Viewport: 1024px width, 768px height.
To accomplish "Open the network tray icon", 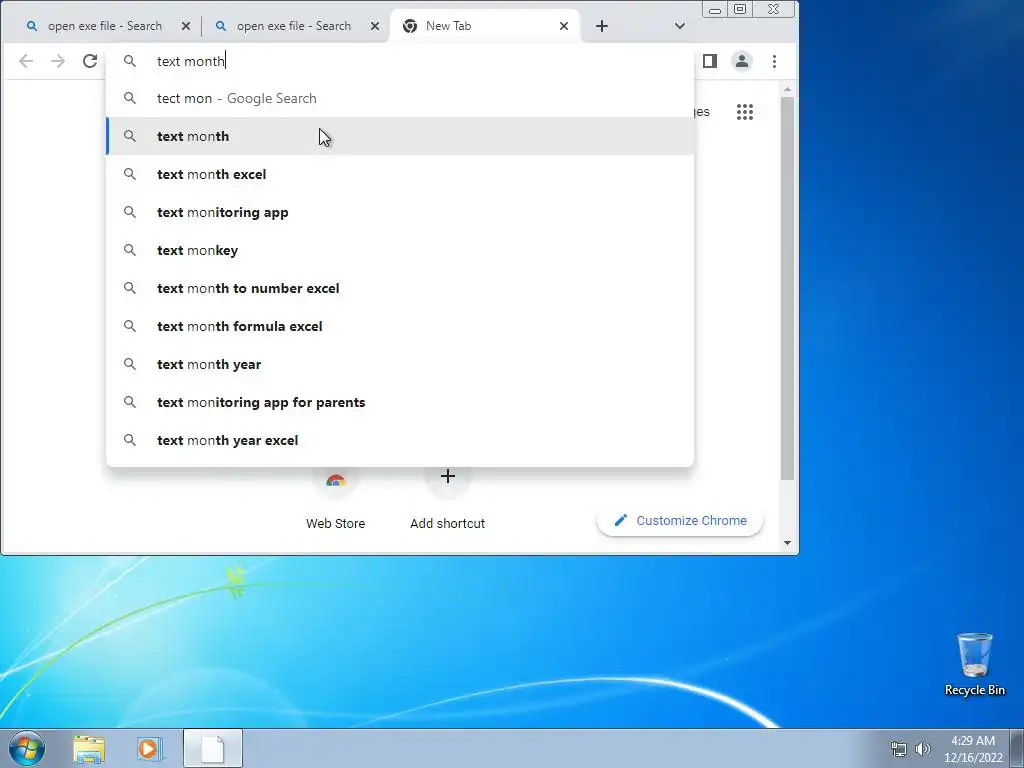I will (899, 749).
